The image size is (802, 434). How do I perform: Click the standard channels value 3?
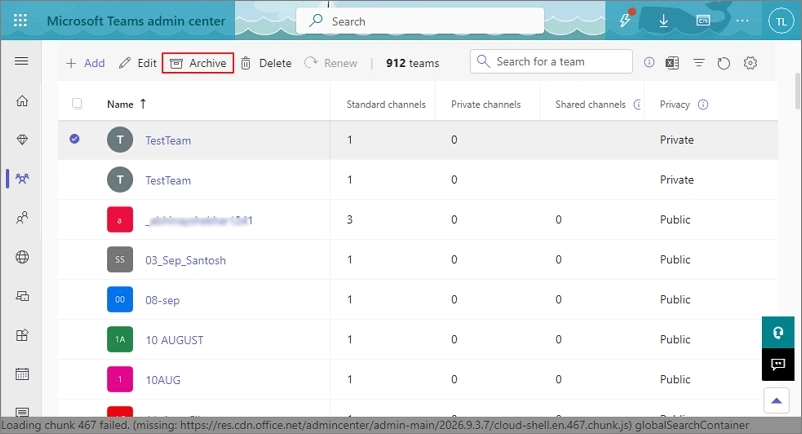click(349, 220)
